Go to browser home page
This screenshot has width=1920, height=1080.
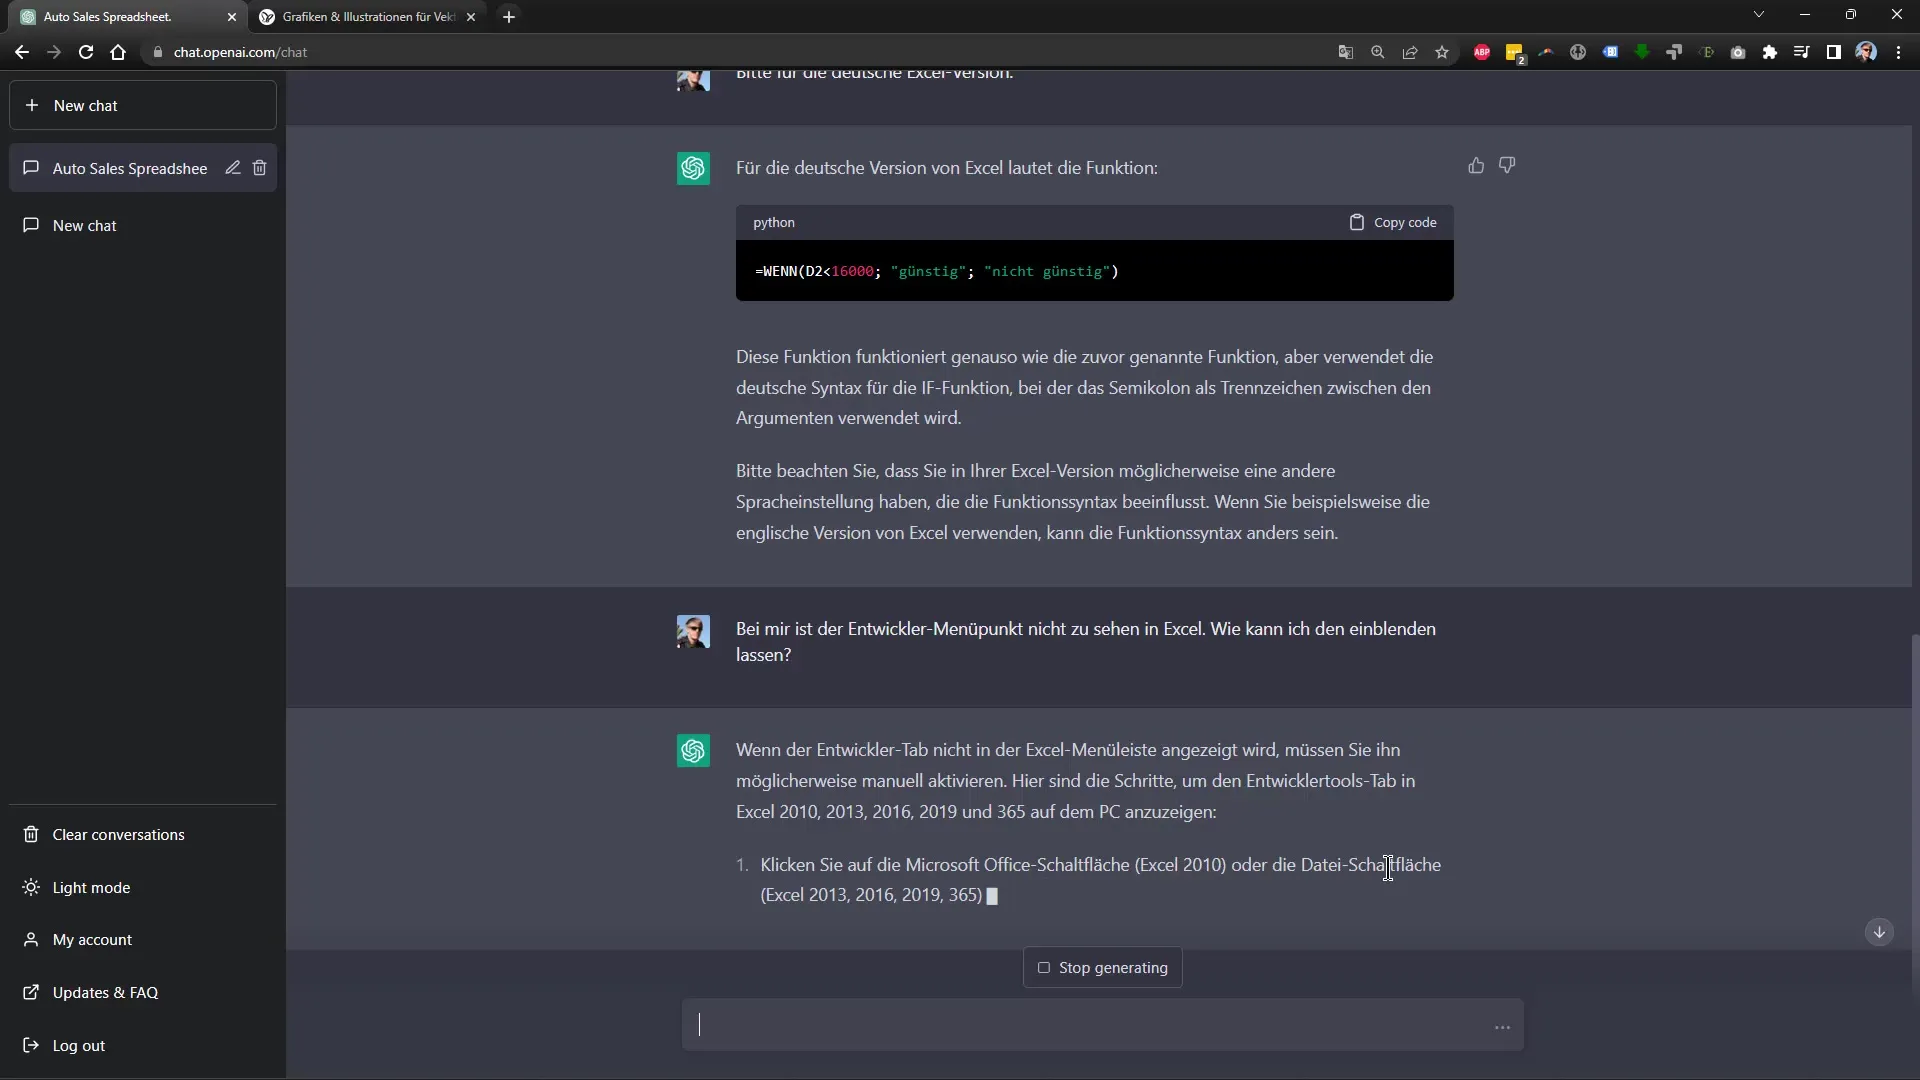pyautogui.click(x=118, y=52)
